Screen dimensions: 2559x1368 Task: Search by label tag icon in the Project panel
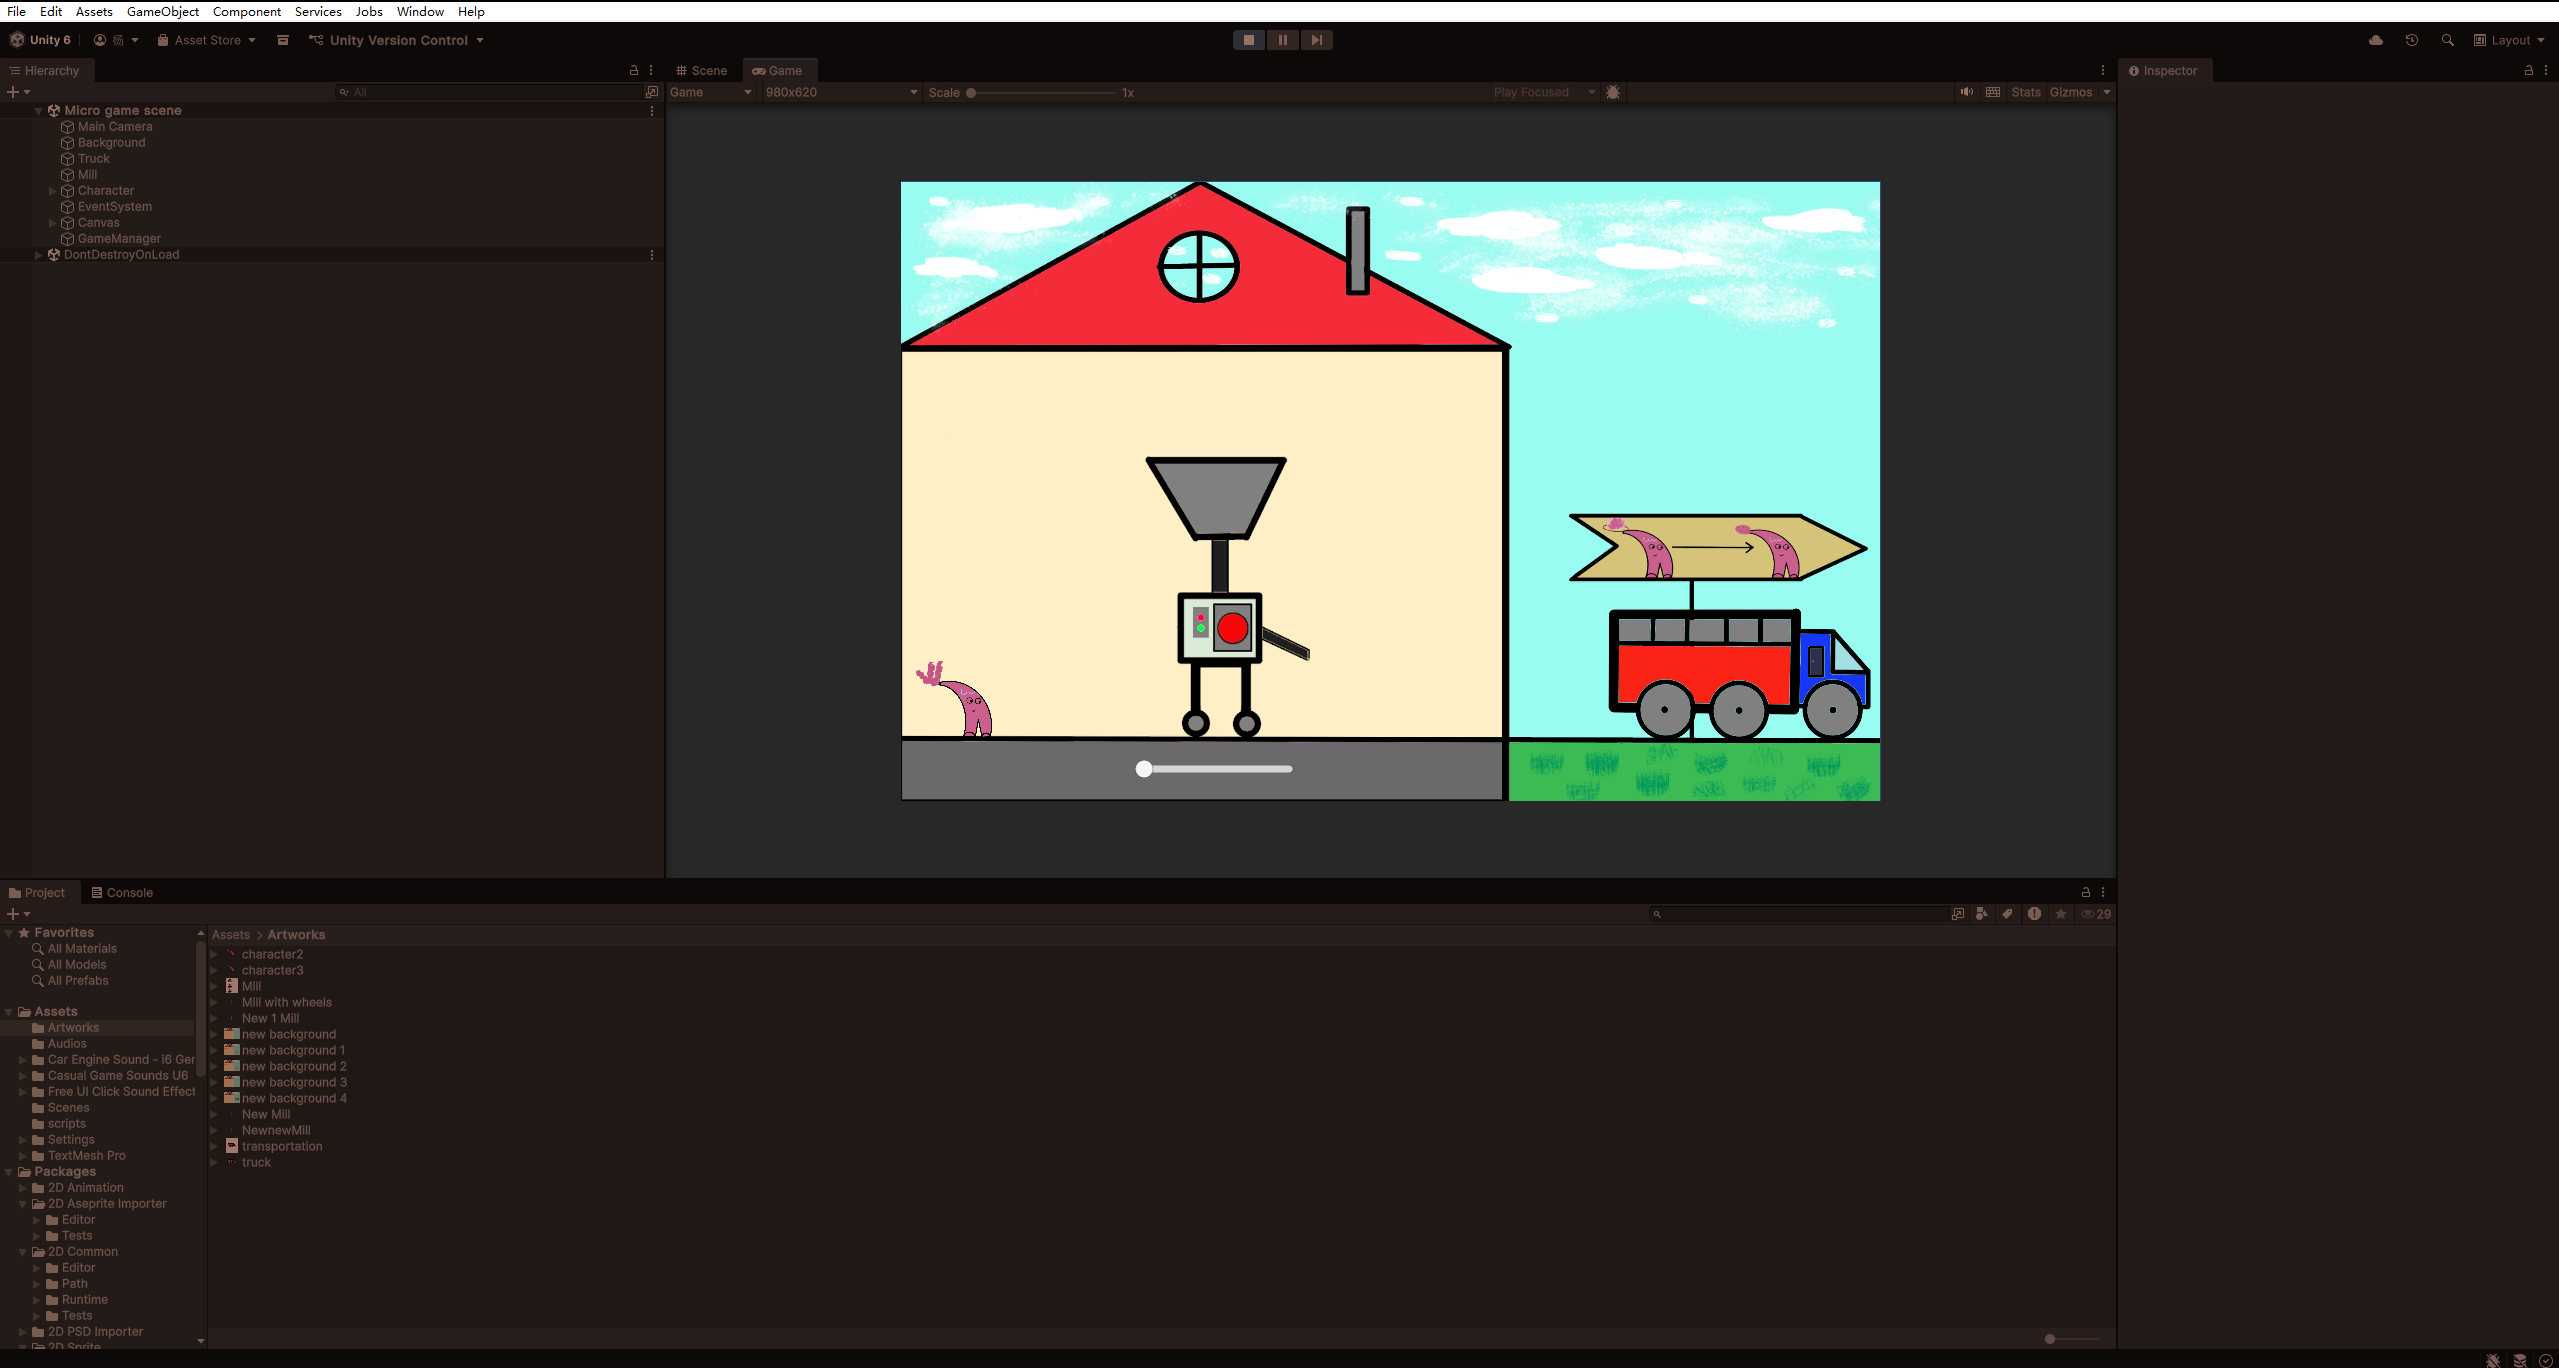(2007, 914)
